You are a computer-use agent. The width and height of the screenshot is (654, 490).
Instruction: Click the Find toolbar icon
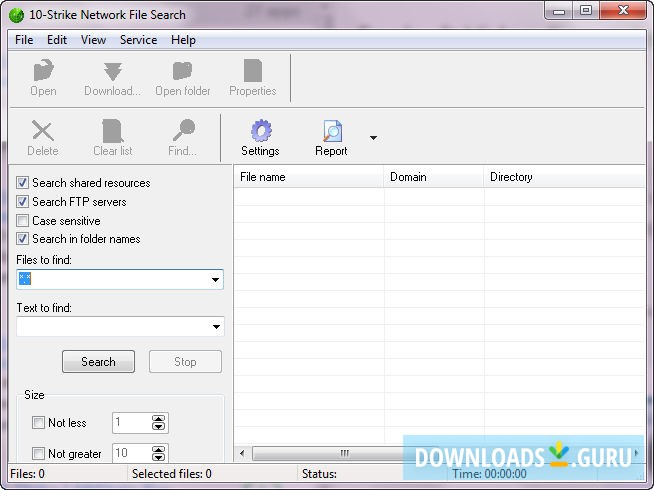pos(183,130)
